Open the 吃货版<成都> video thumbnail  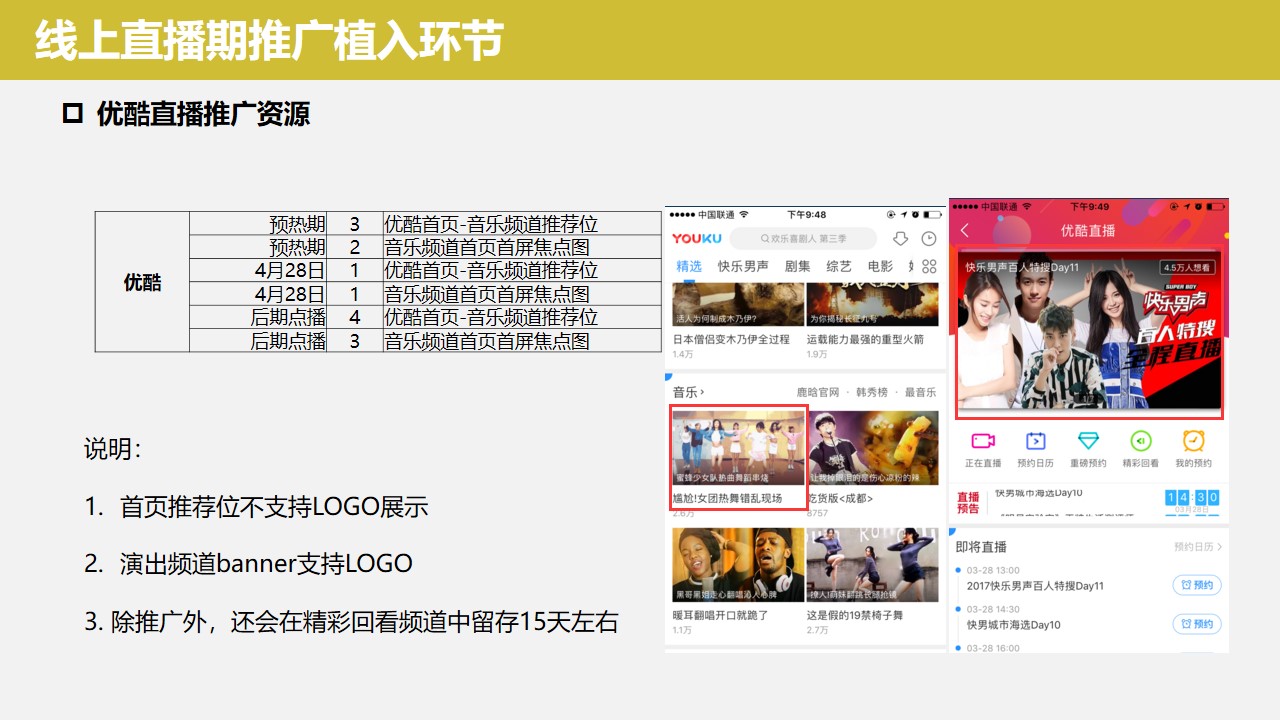[872, 448]
